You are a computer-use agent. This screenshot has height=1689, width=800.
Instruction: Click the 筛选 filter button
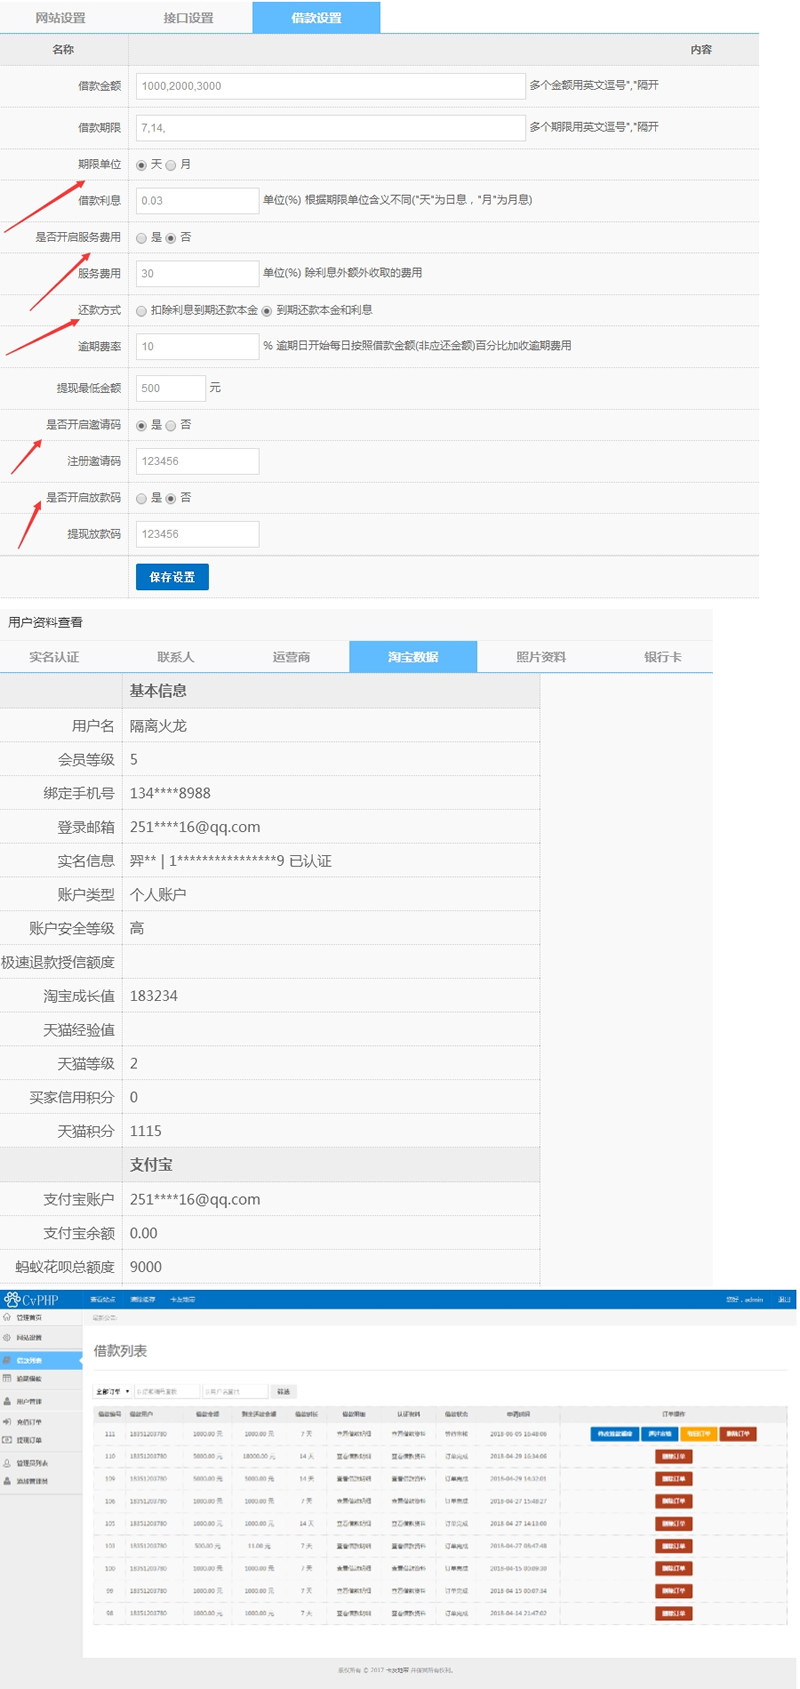(x=284, y=1392)
